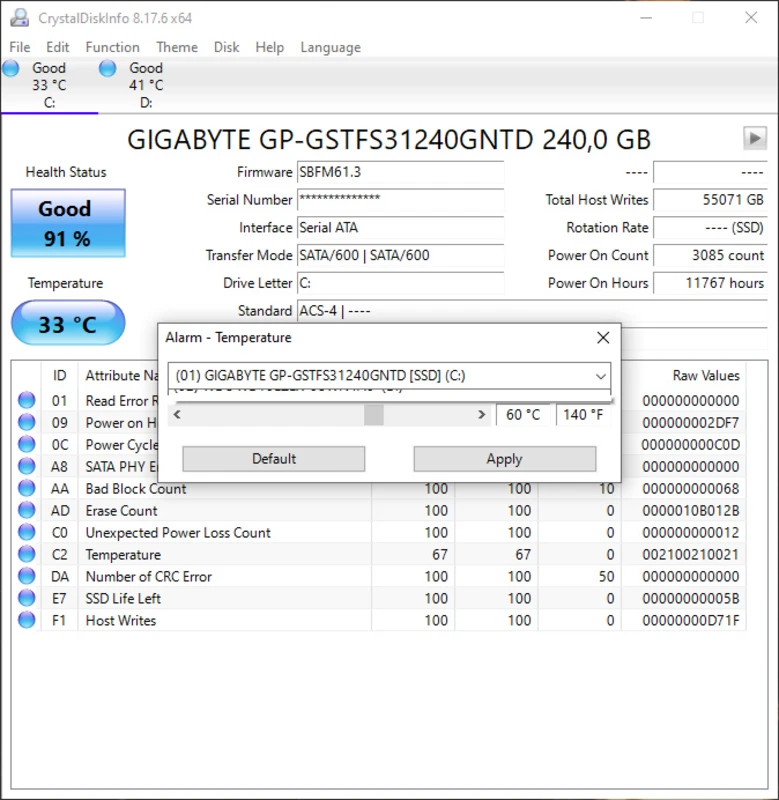Screen dimensions: 779x800
Task: Open the Theme menu
Action: click(x=177, y=47)
